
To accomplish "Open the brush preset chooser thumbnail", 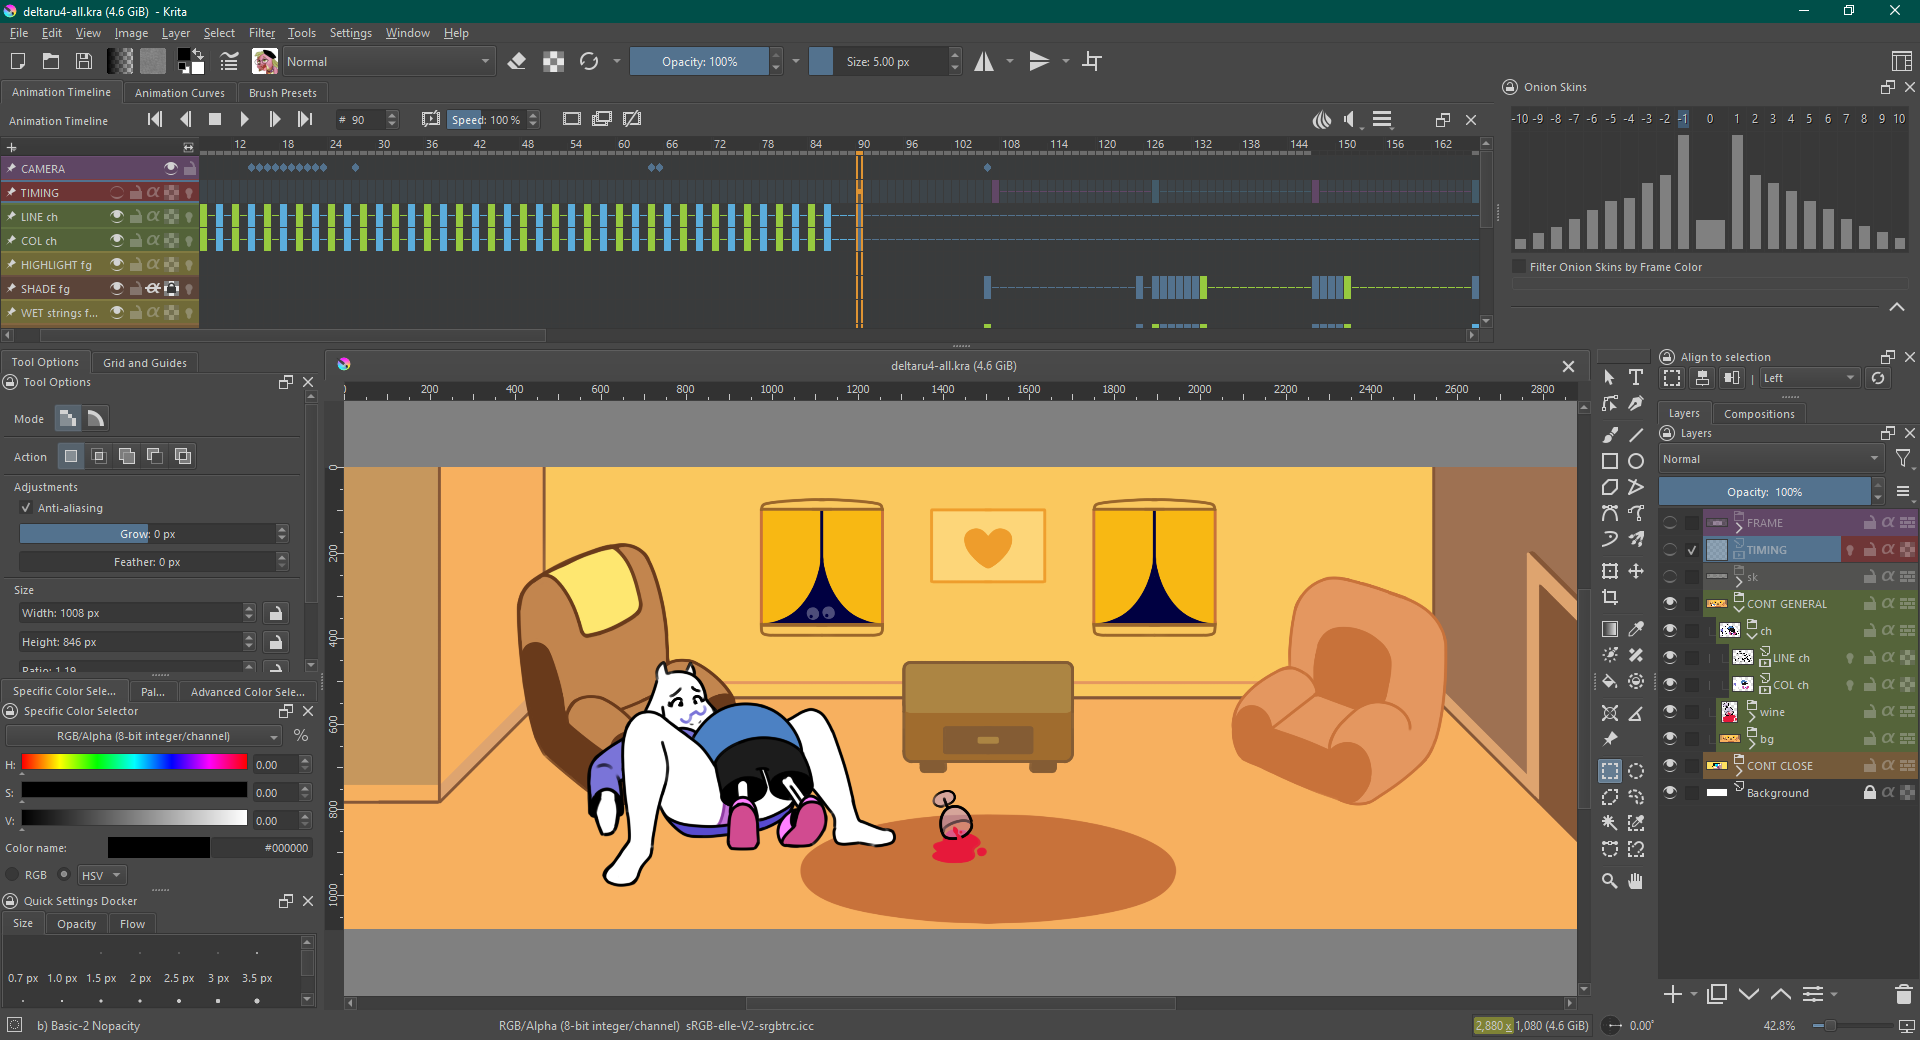I will [265, 62].
